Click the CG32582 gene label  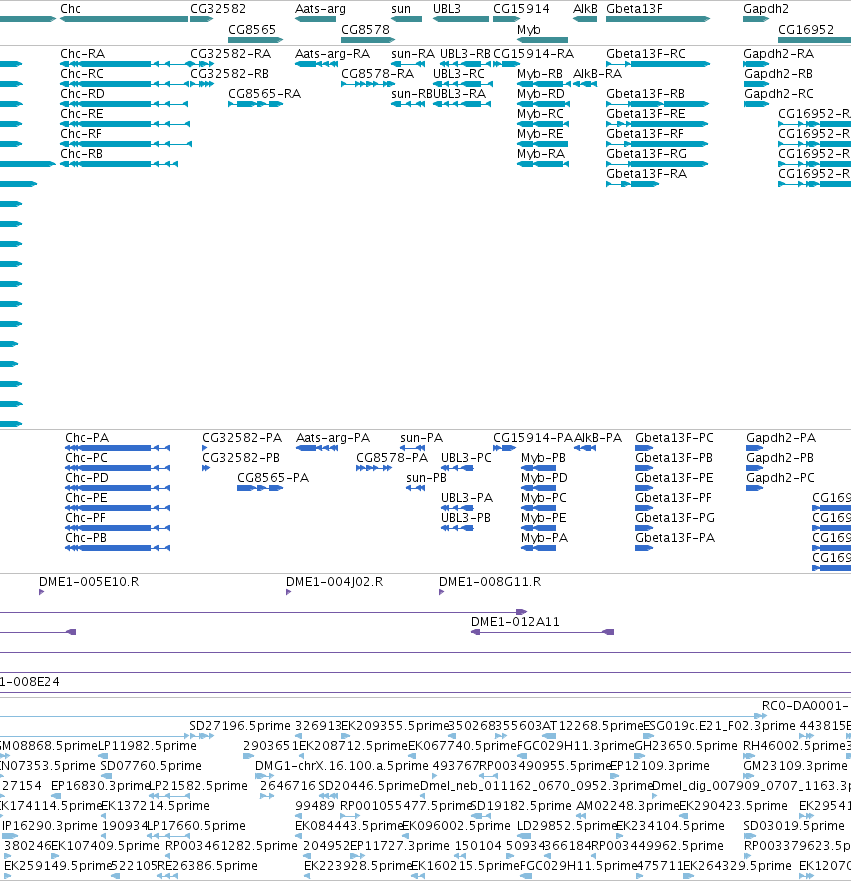218,9
